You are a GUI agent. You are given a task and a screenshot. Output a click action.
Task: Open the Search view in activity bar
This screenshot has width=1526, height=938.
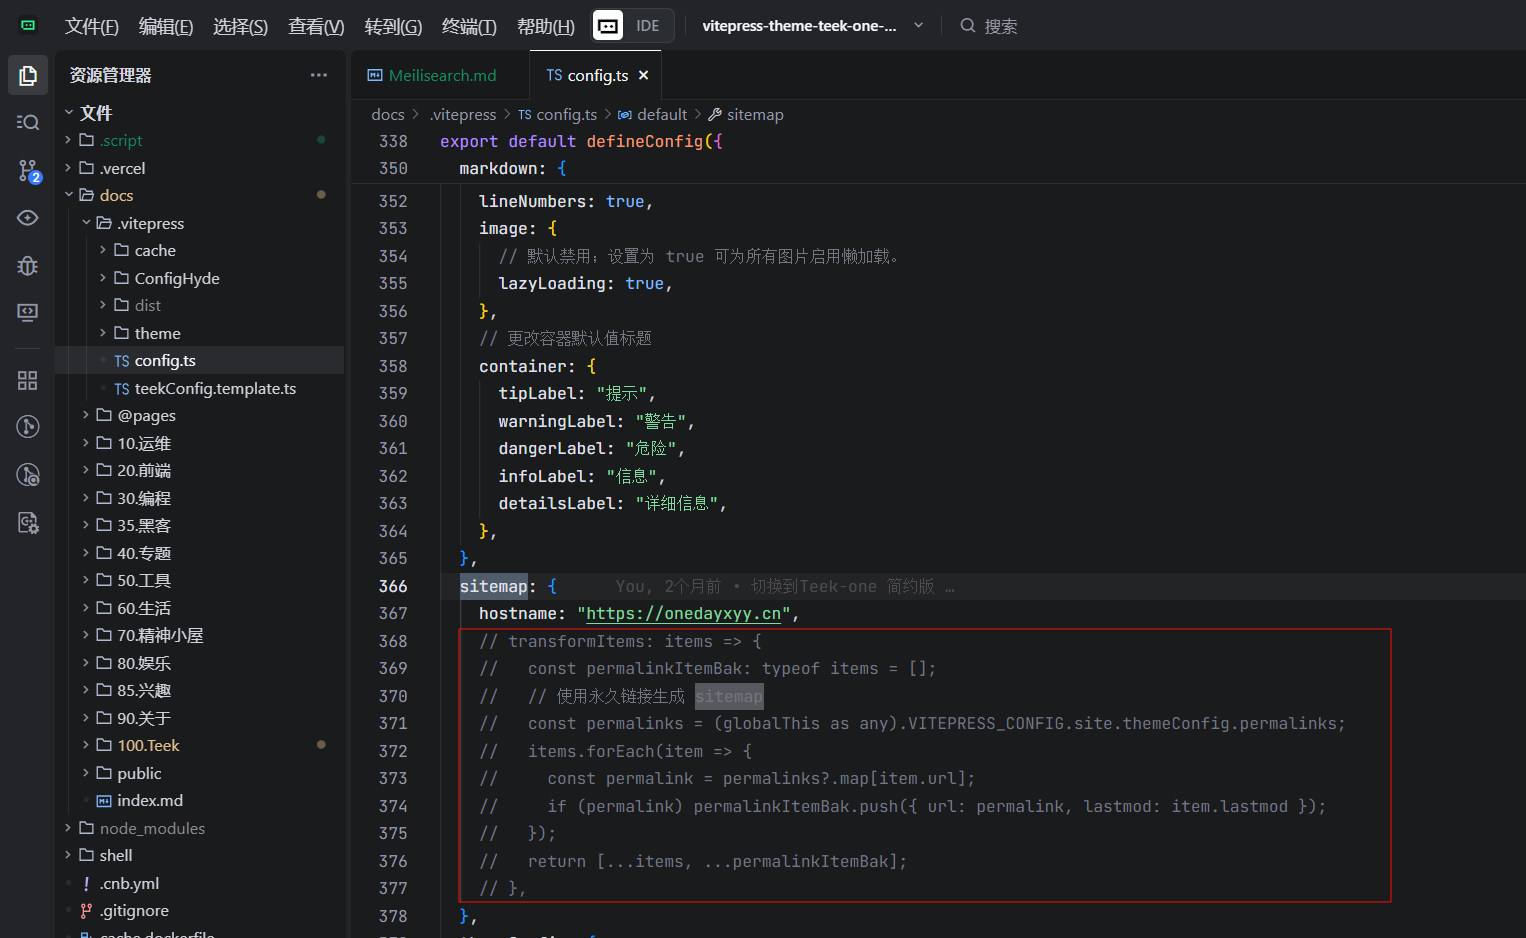pos(28,122)
